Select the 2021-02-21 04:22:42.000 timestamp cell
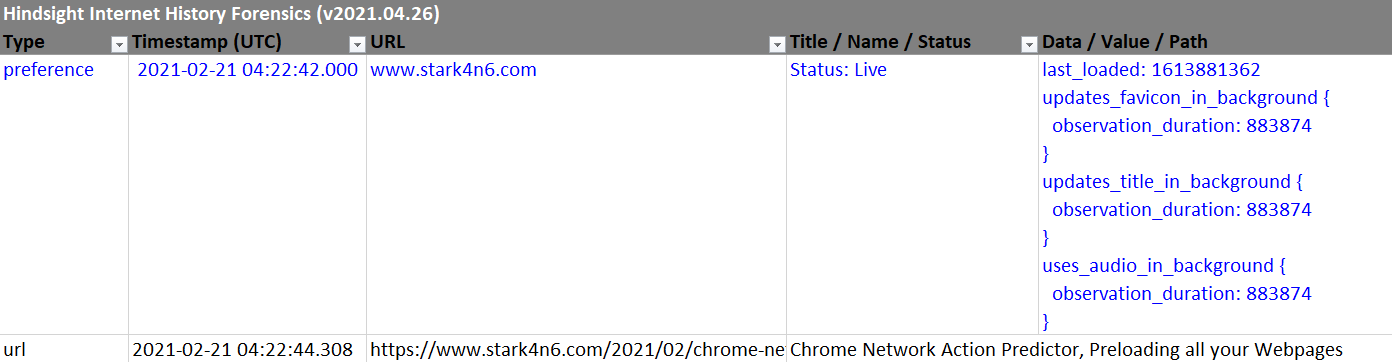 point(247,194)
